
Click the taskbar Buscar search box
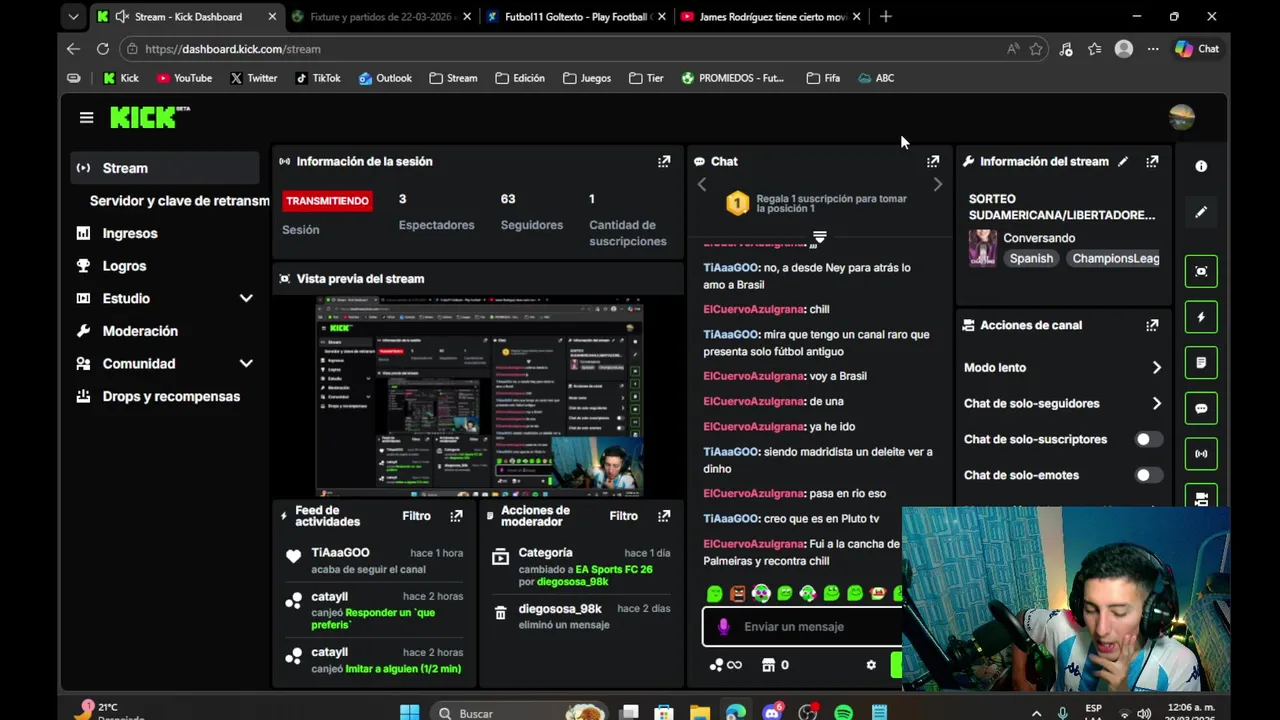[520, 713]
